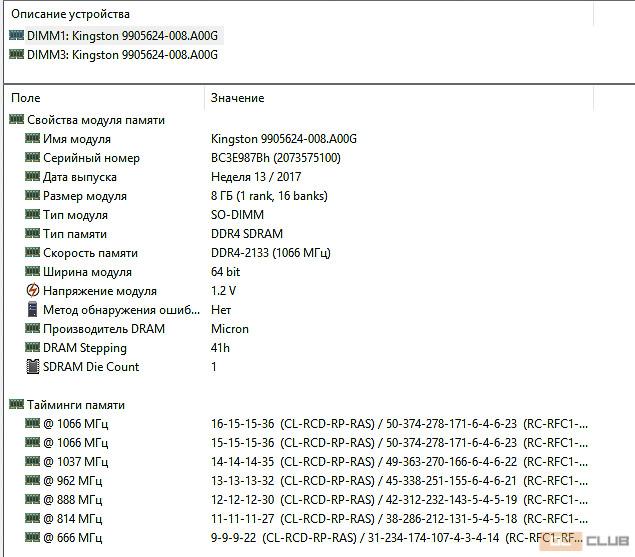
Task: Select the Метод обнаружения ошиб... field
Action: pyautogui.click(x=121, y=310)
